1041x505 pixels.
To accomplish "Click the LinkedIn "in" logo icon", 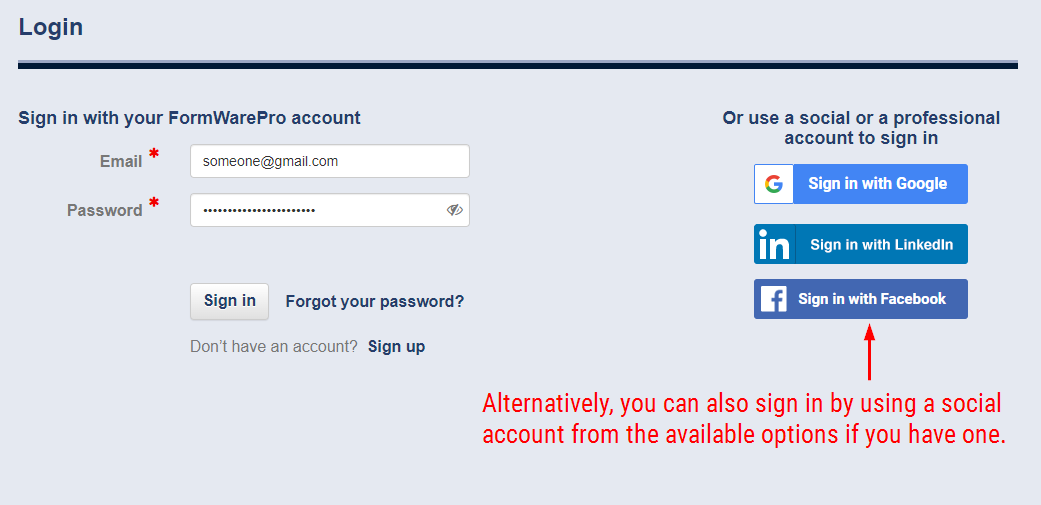I will (774, 244).
